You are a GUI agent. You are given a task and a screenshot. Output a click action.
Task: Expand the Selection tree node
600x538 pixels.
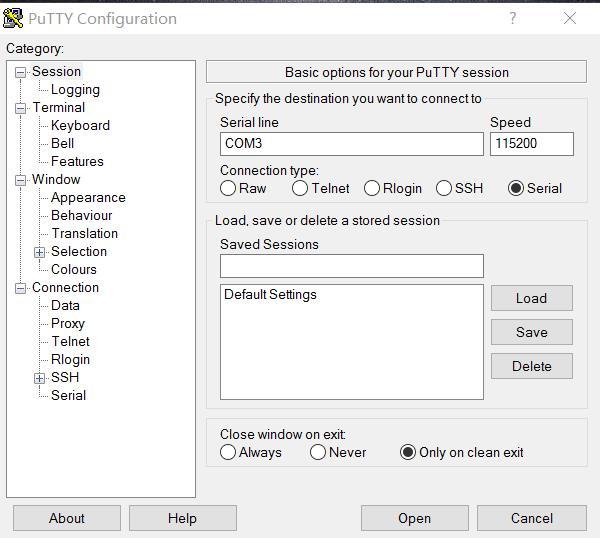[x=39, y=252]
